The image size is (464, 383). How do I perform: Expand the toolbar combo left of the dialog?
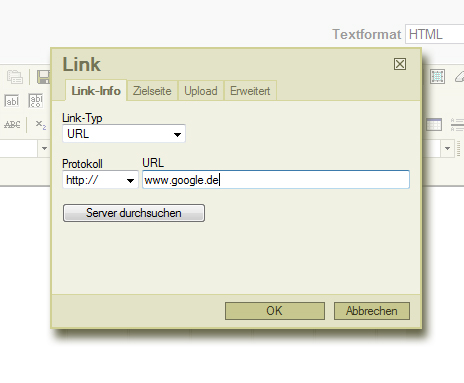click(44, 148)
